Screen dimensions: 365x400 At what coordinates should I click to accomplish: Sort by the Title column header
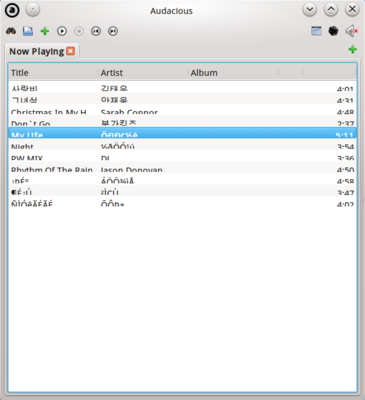(53, 73)
